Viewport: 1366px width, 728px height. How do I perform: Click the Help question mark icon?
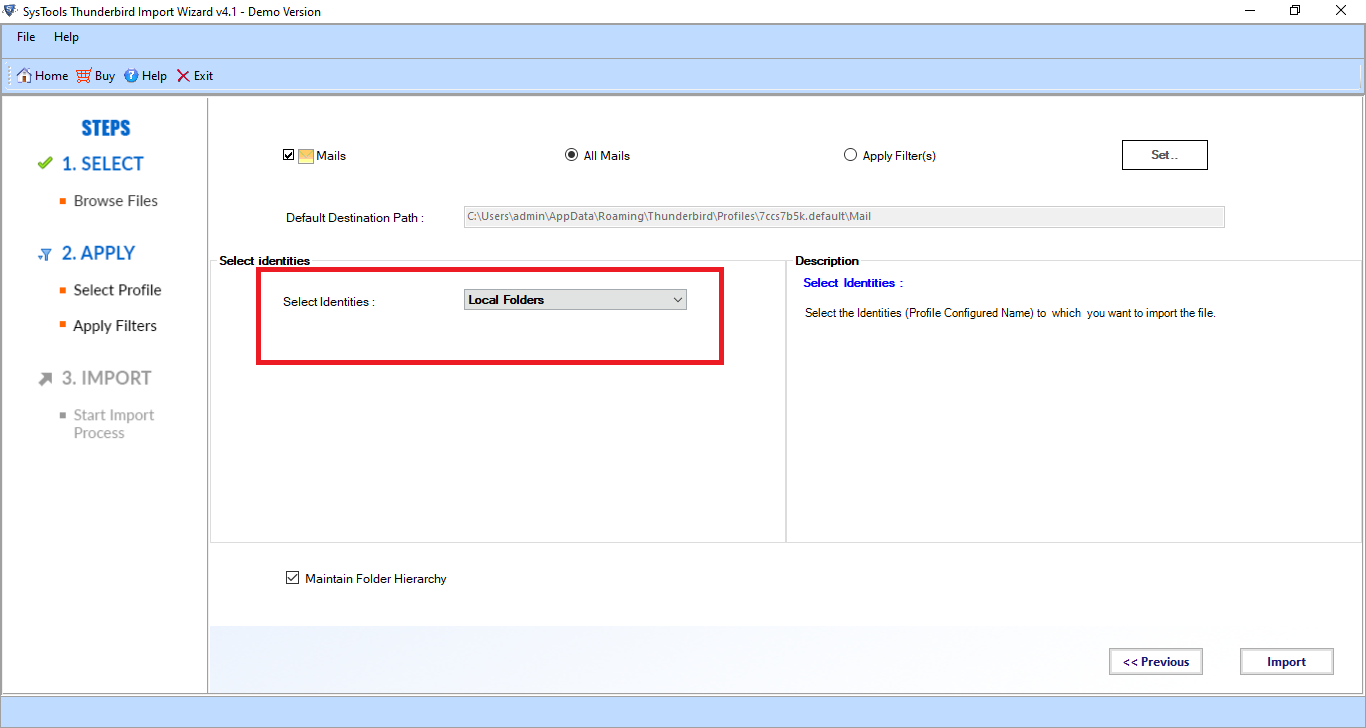[x=131, y=76]
